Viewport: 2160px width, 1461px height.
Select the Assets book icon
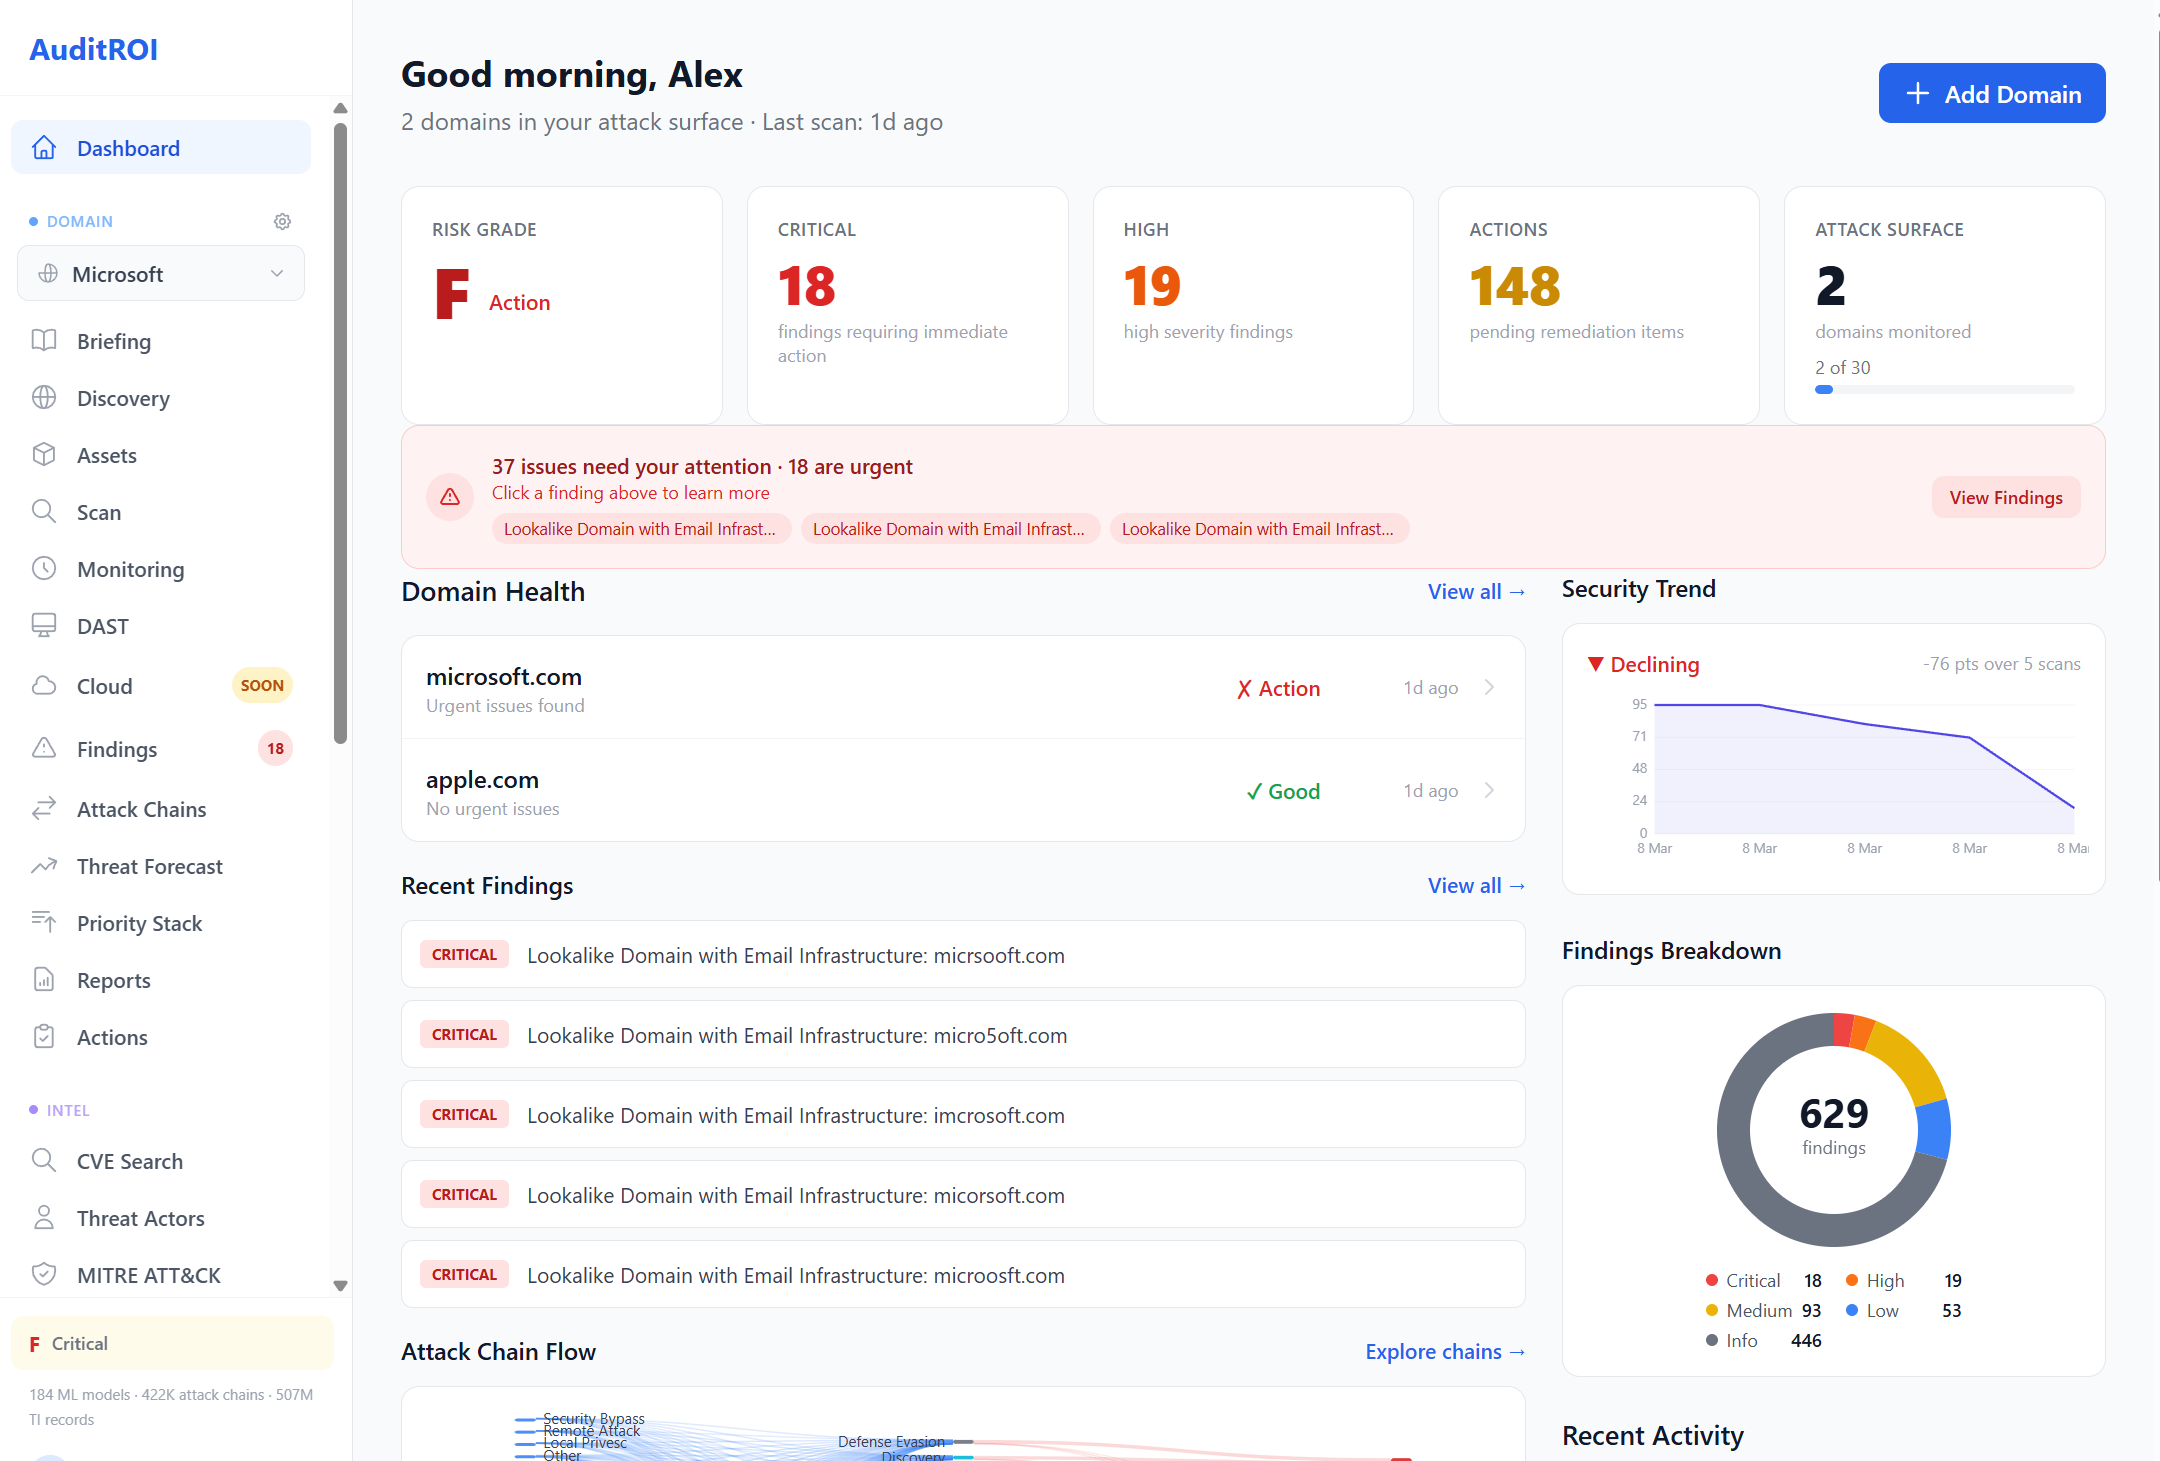(45, 455)
